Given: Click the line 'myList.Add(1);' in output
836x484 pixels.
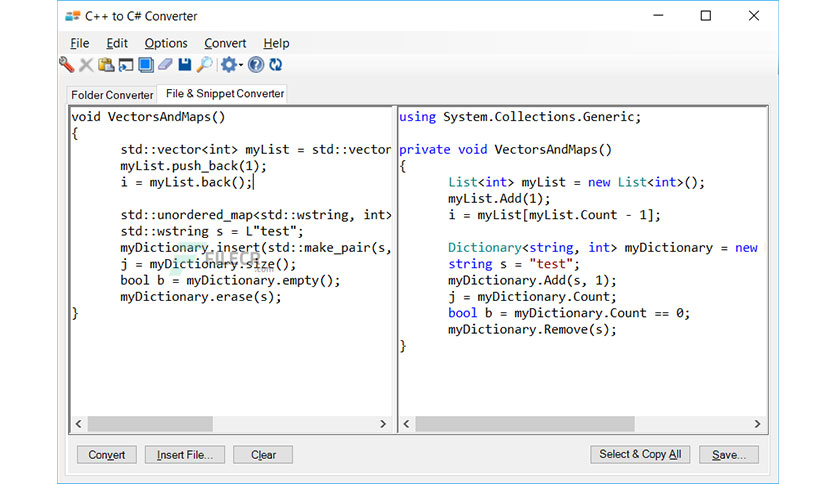Looking at the screenshot, I should (499, 198).
